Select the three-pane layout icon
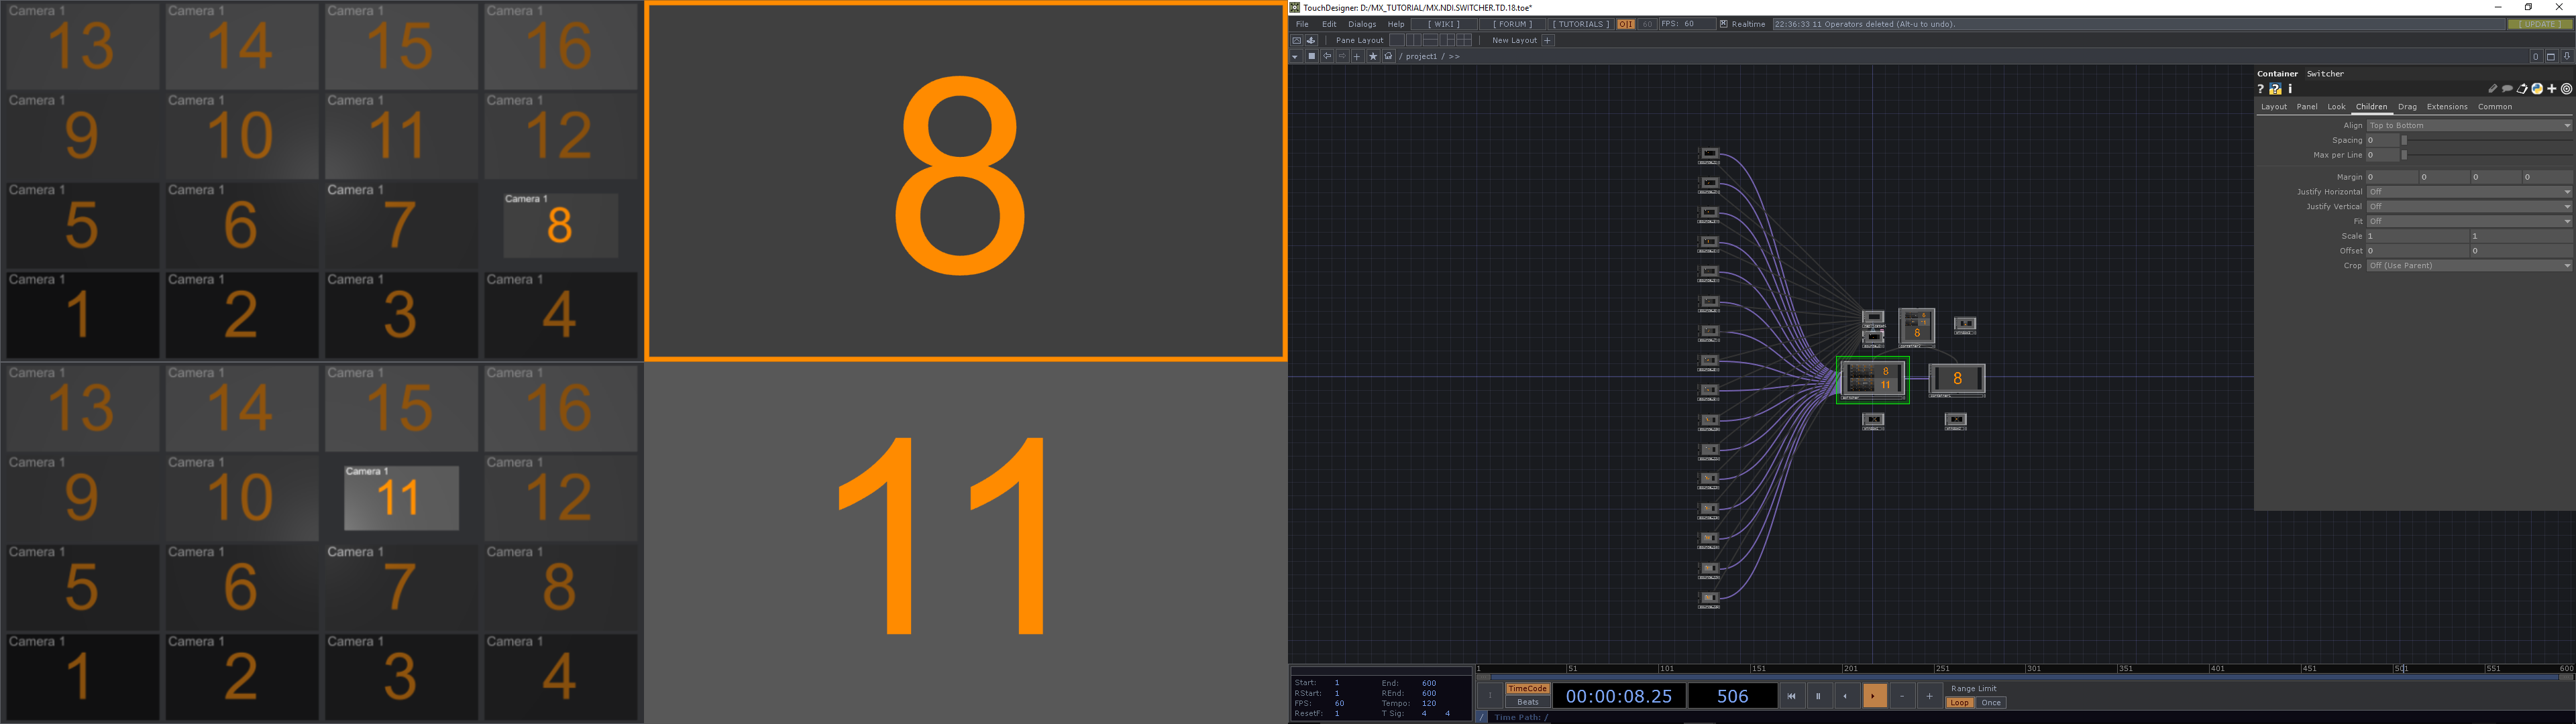2576x724 pixels. pos(1447,40)
